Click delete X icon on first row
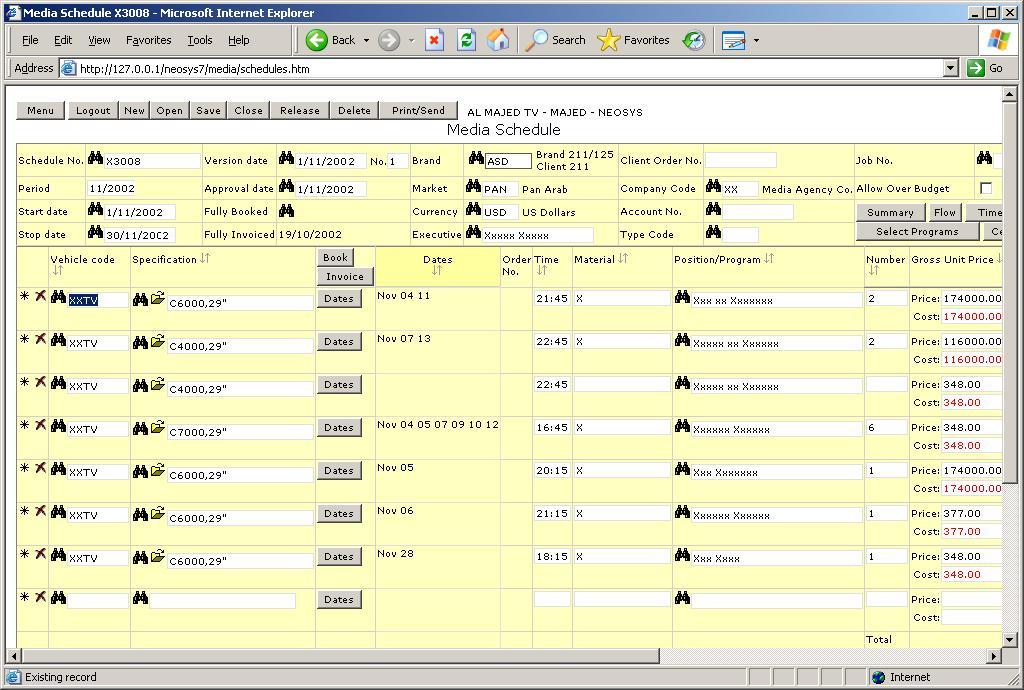The width and height of the screenshot is (1024, 690). point(41,297)
